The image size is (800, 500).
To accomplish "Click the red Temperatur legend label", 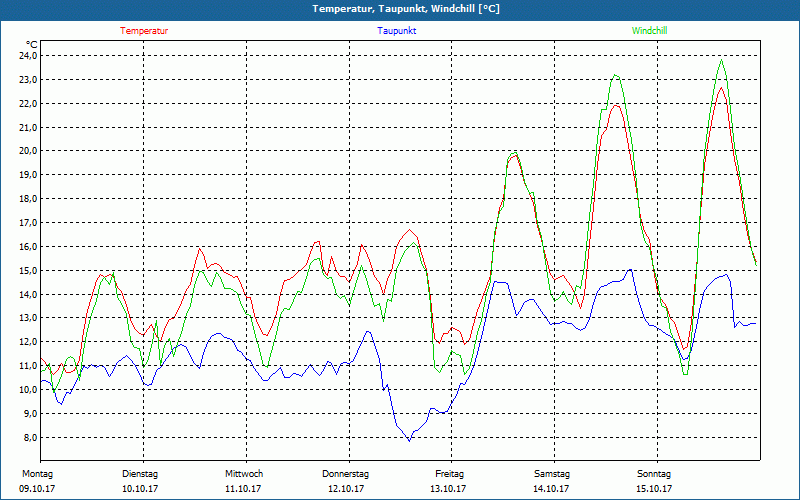I will pyautogui.click(x=144, y=31).
